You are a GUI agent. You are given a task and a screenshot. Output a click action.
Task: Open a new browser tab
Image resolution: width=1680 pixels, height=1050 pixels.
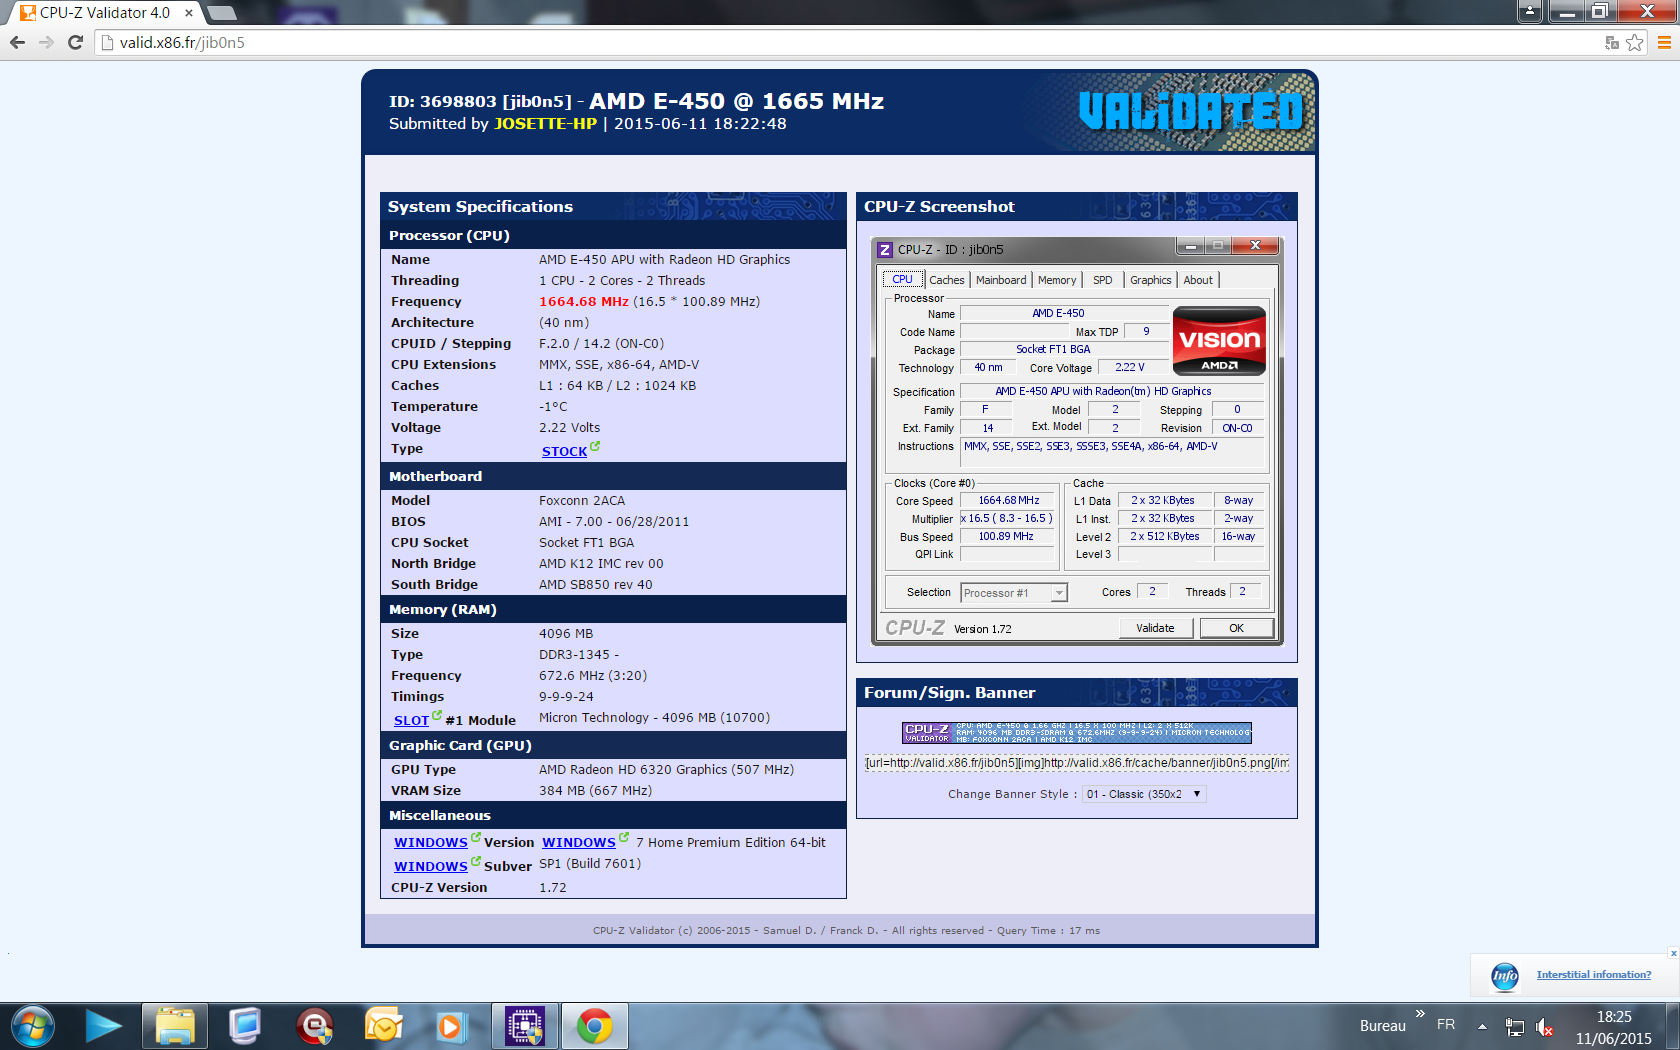click(x=221, y=13)
